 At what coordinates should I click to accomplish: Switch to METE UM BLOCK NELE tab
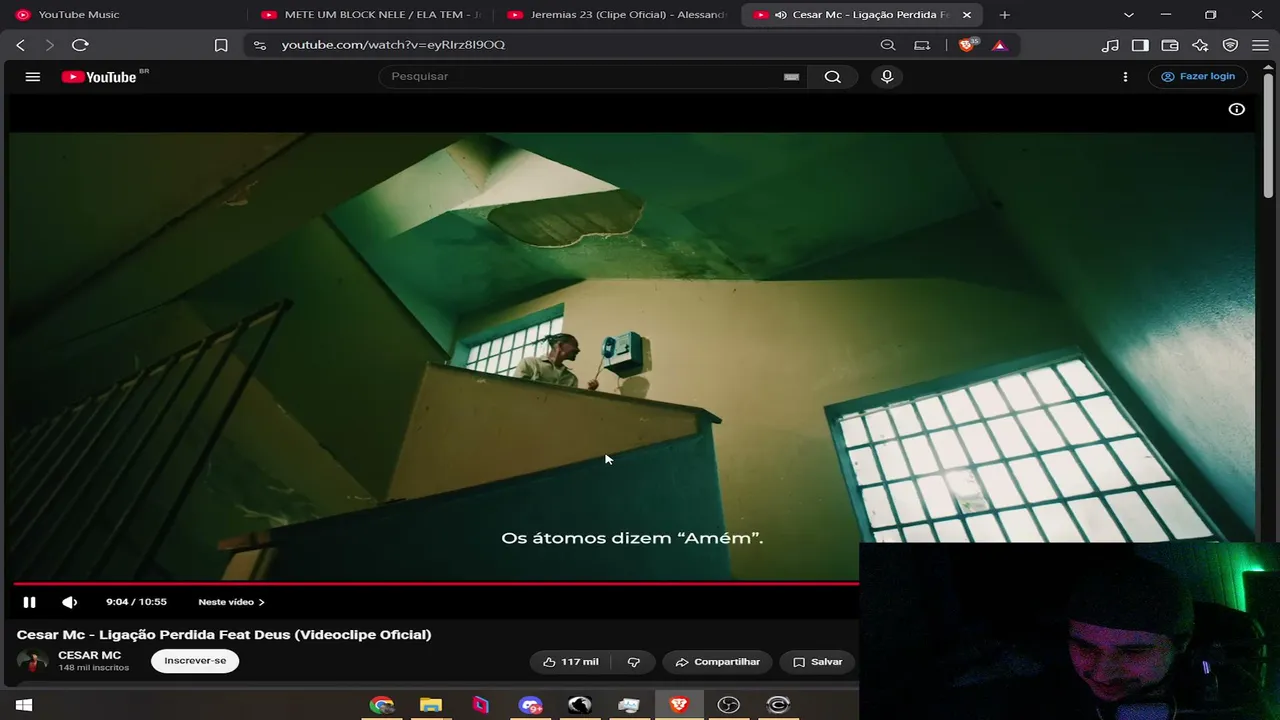372,15
